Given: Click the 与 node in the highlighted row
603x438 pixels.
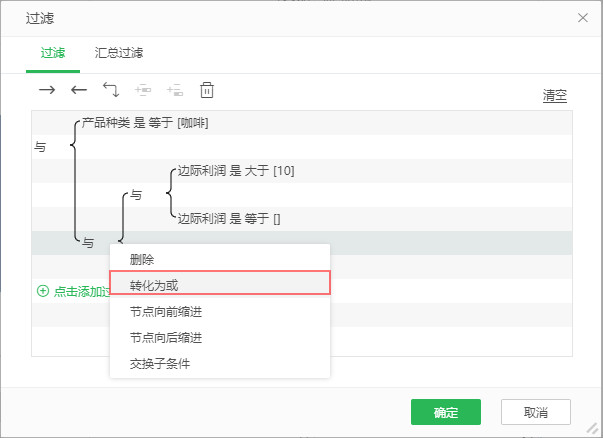Looking at the screenshot, I should coord(88,243).
